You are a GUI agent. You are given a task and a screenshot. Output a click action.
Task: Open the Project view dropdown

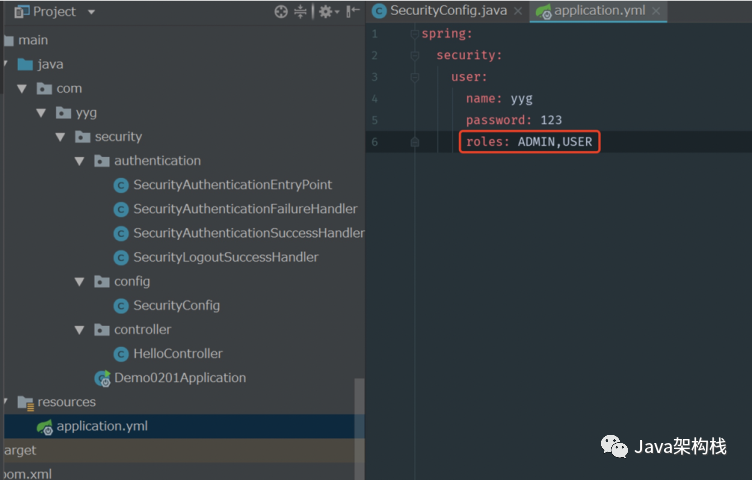(91, 12)
